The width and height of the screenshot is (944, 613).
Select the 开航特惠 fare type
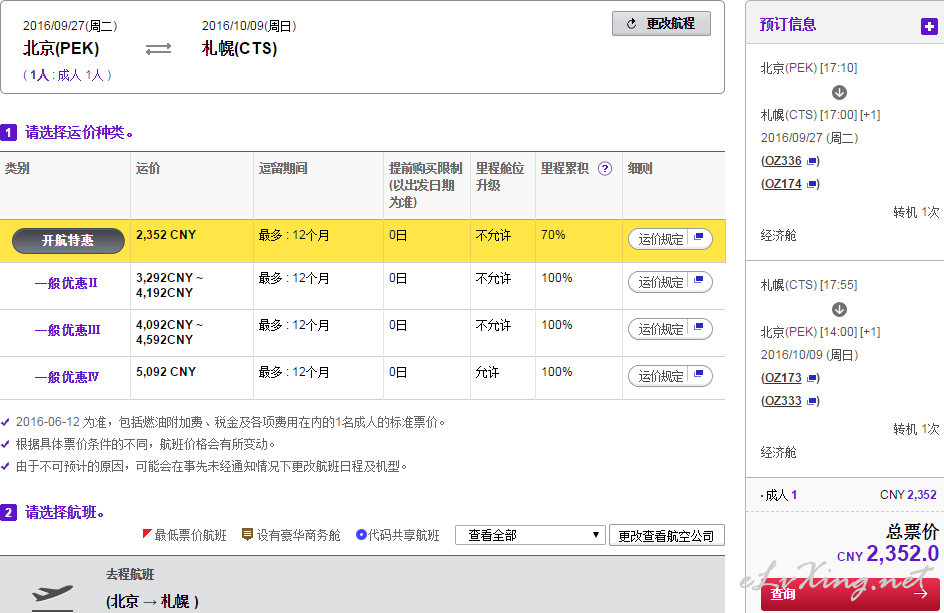point(68,241)
